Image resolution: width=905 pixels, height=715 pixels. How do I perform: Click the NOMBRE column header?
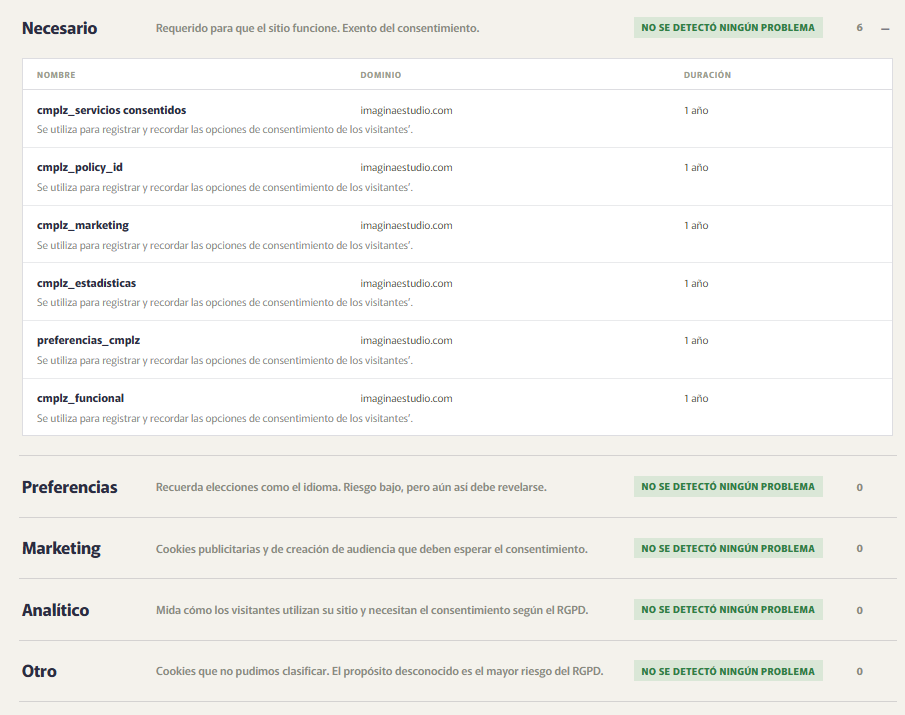tap(56, 75)
